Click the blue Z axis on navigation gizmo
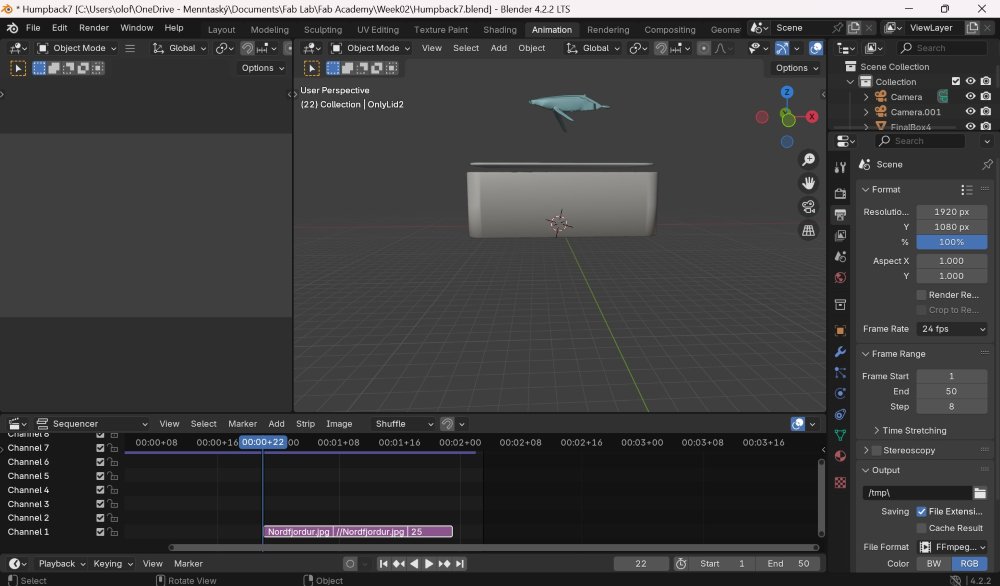This screenshot has height=586, width=1000. click(x=787, y=92)
